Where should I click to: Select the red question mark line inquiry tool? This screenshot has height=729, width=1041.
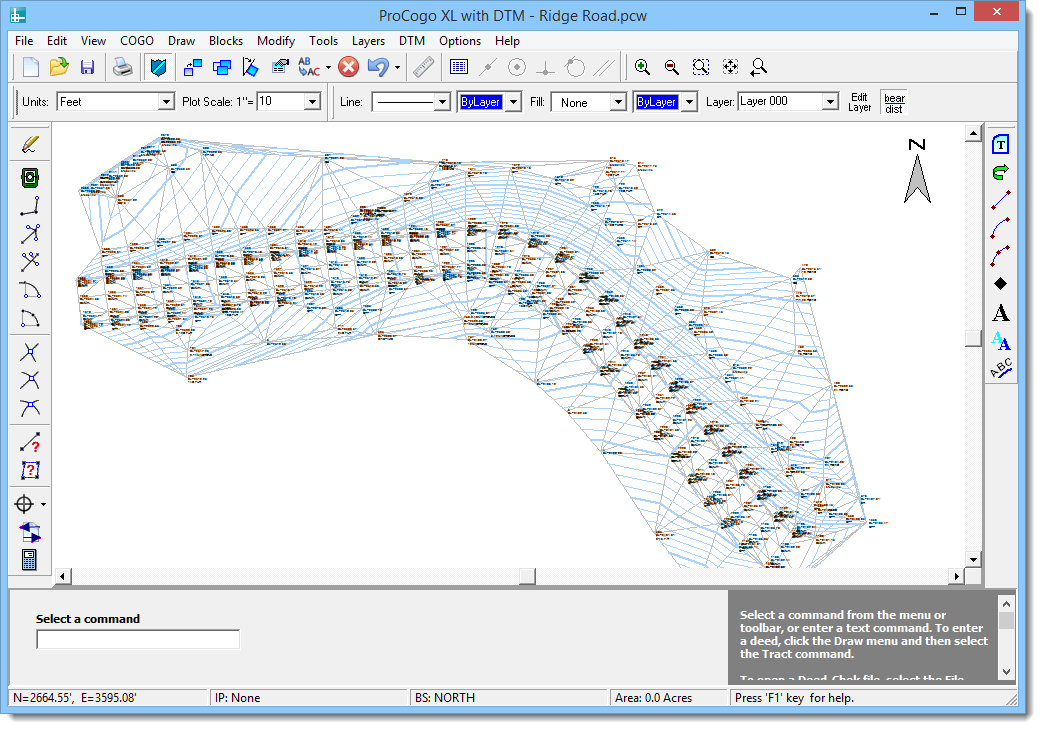click(30, 442)
